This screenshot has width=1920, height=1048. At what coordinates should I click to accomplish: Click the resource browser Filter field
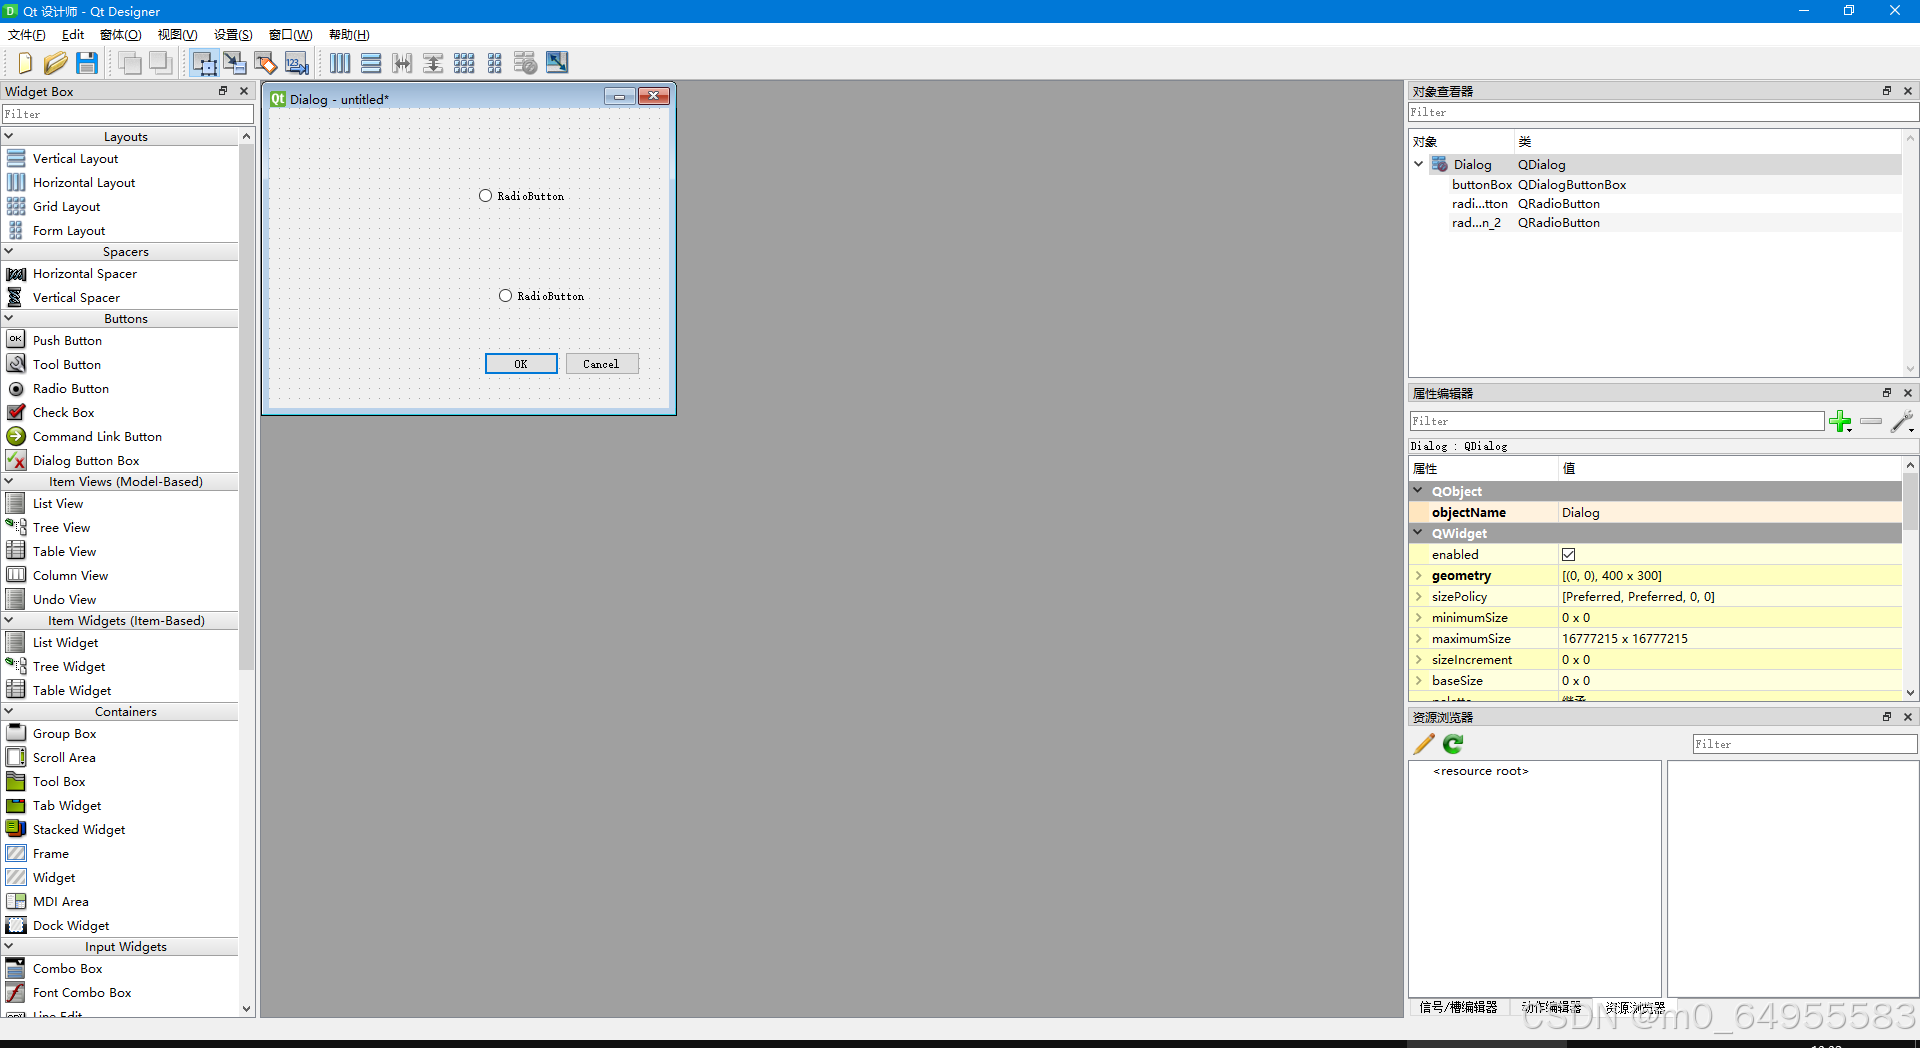[x=1805, y=744]
